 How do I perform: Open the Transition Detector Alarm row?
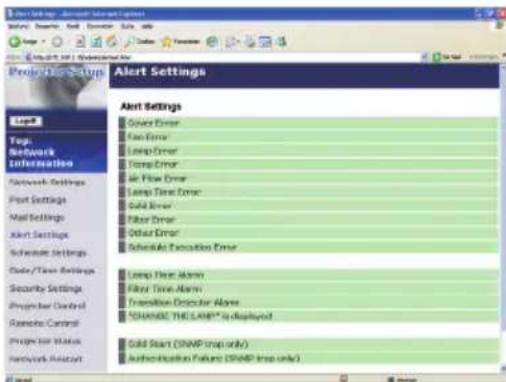(x=309, y=303)
